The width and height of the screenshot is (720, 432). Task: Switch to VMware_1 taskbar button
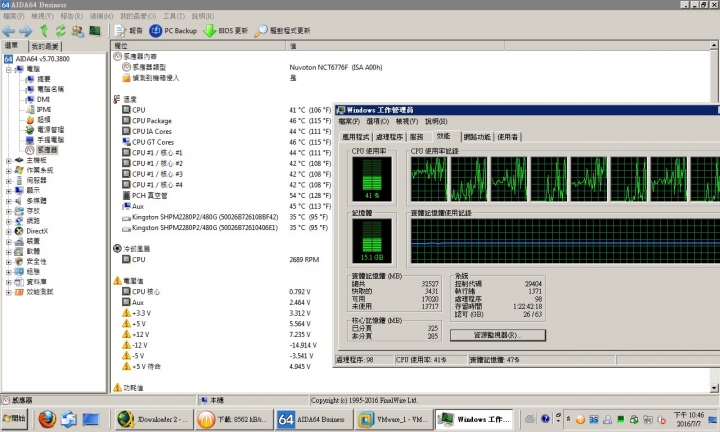point(394,419)
